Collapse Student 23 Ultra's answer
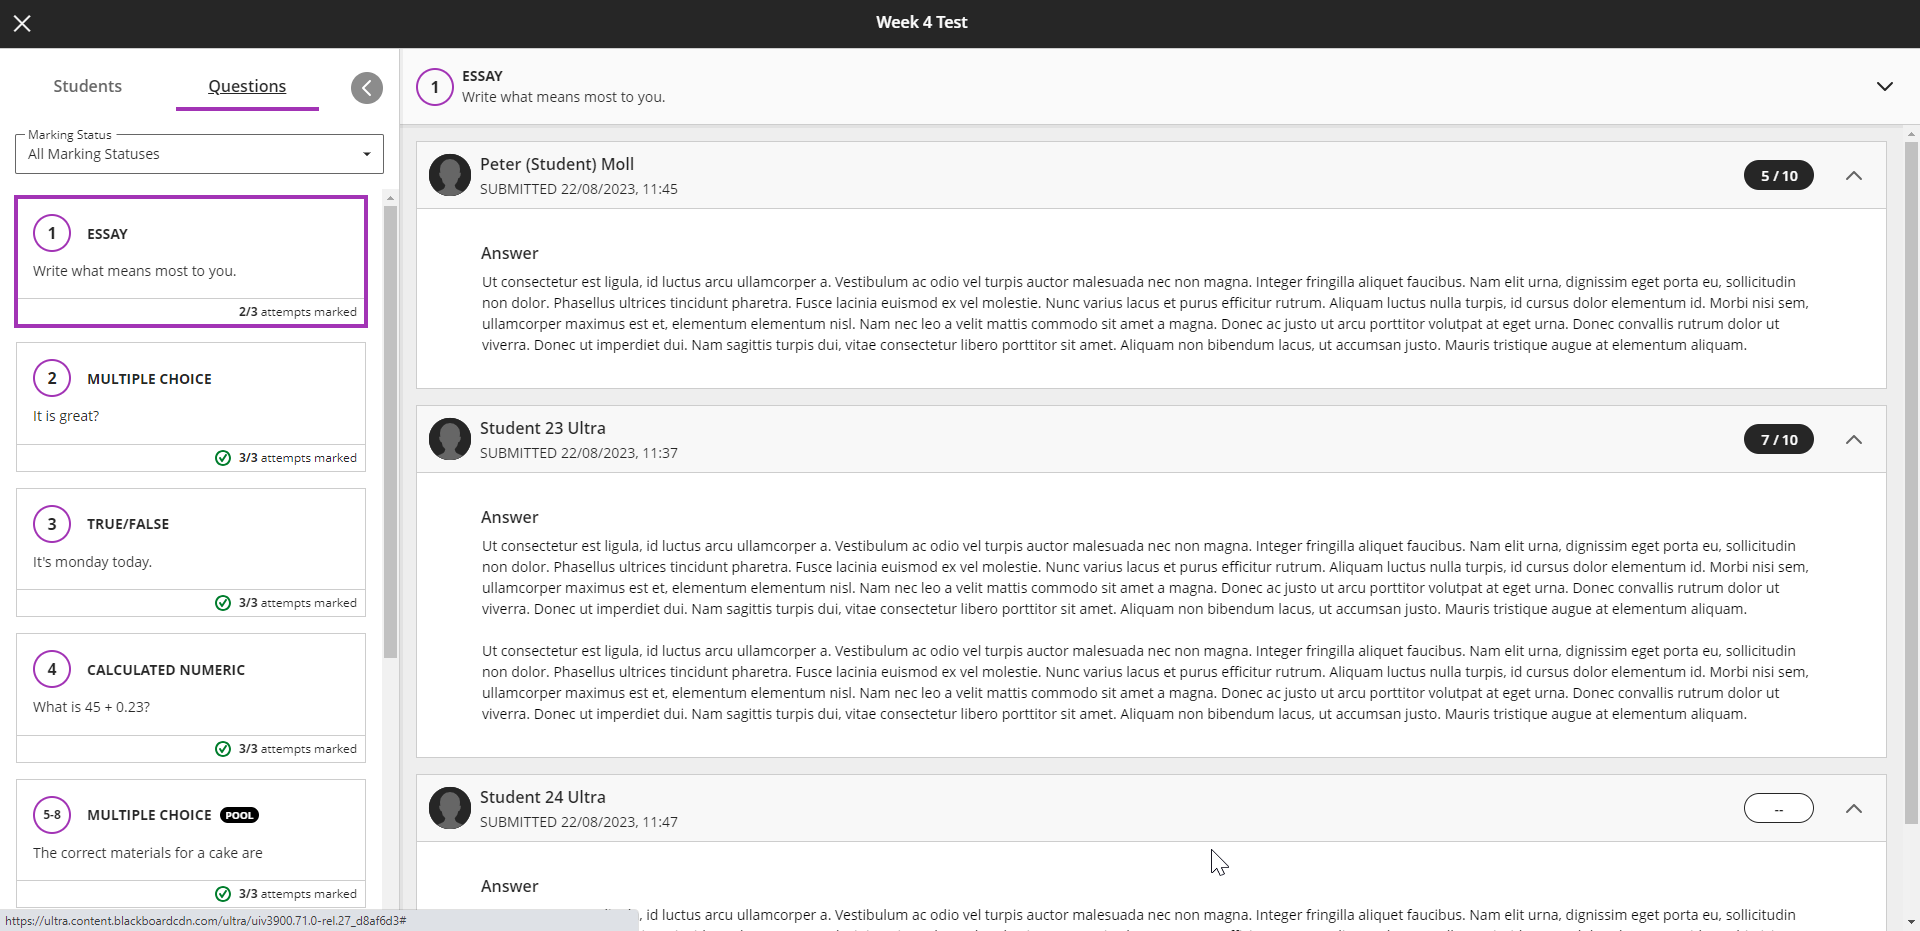 tap(1853, 440)
